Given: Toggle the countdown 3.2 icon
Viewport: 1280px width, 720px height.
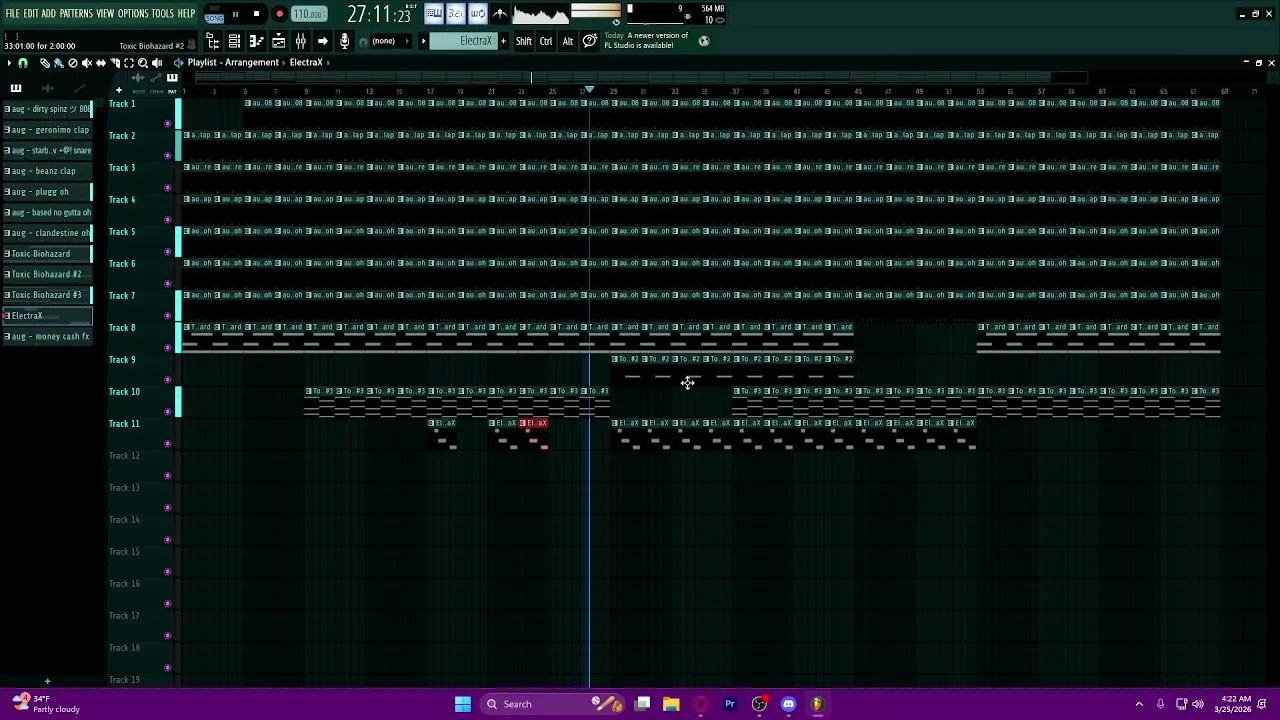Looking at the screenshot, I should coord(455,13).
